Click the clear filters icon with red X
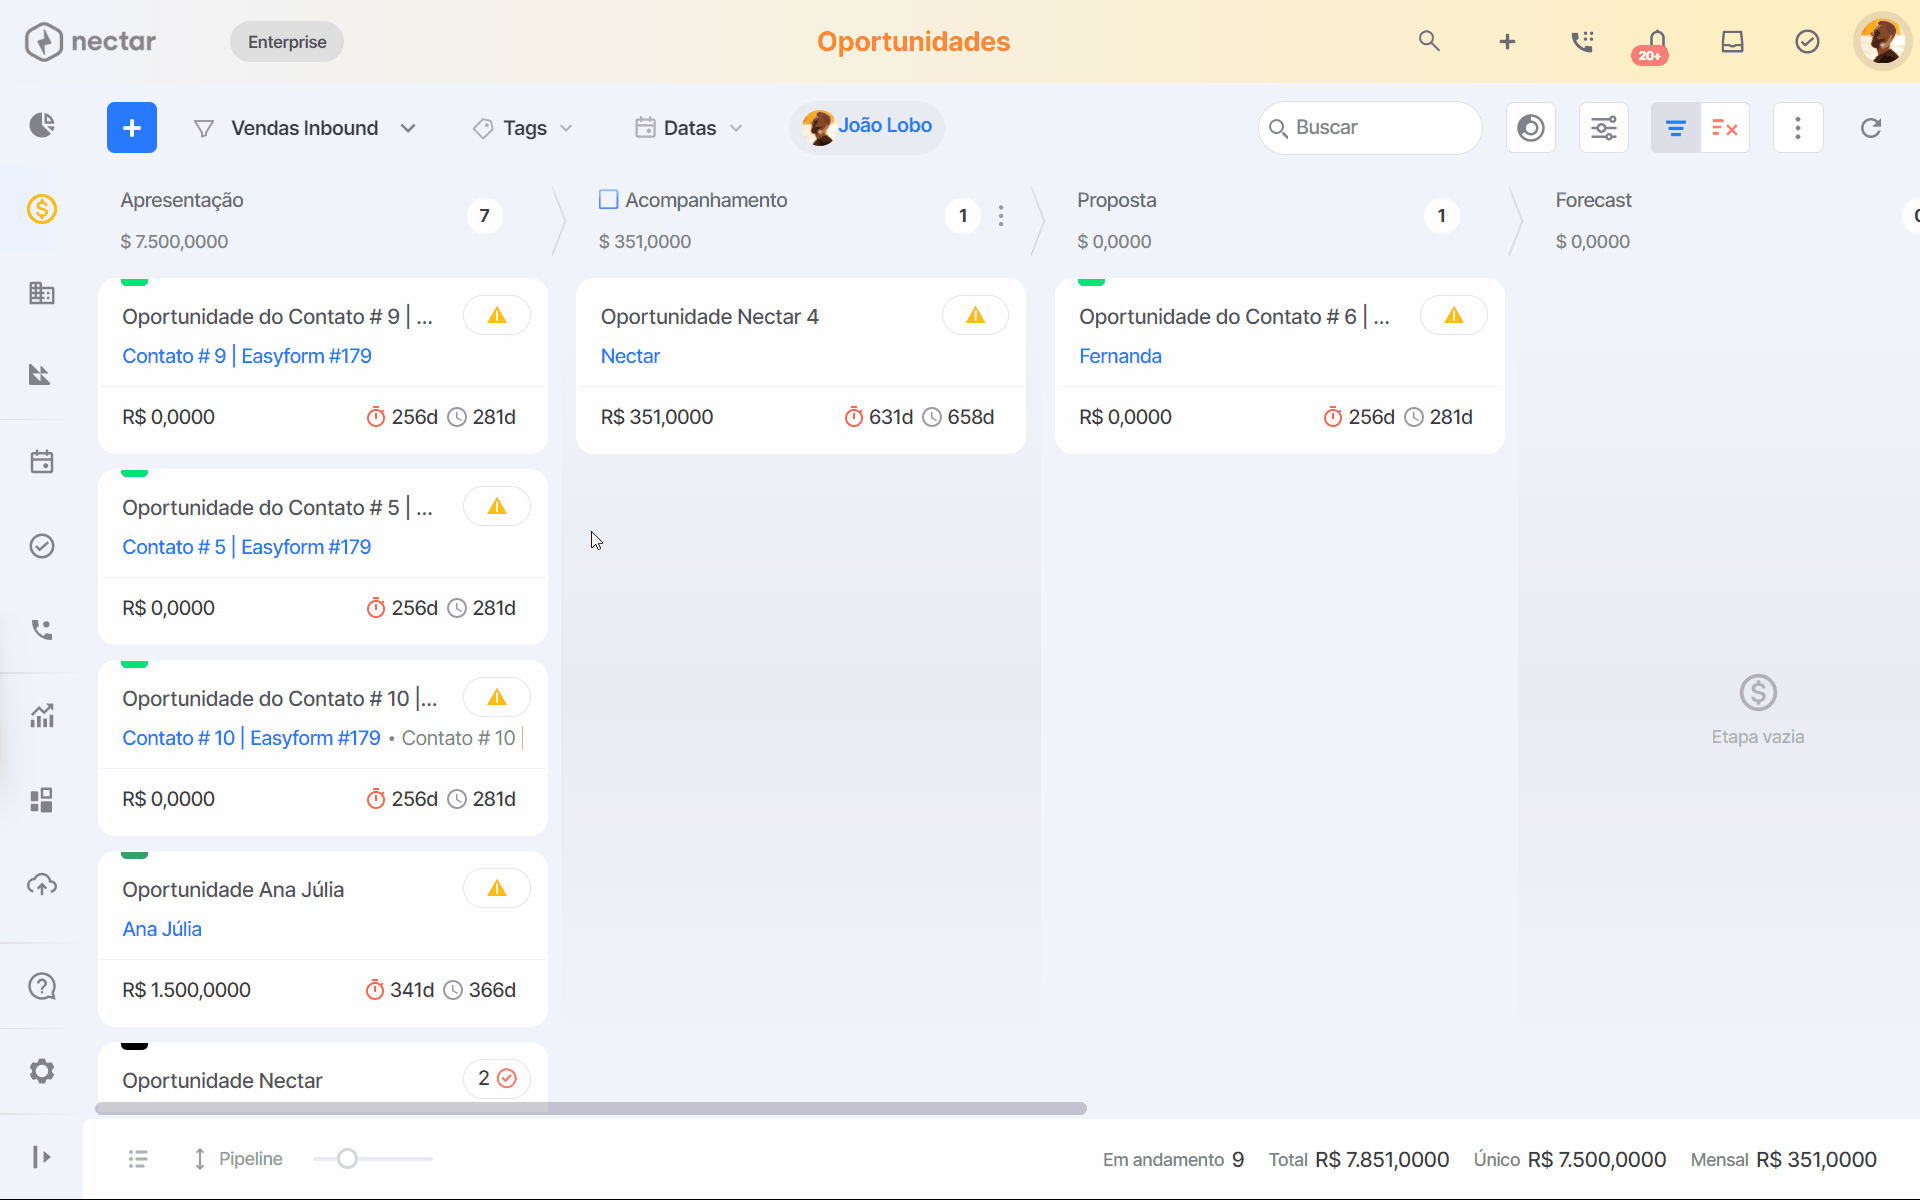Viewport: 1920px width, 1200px height. pos(1725,128)
